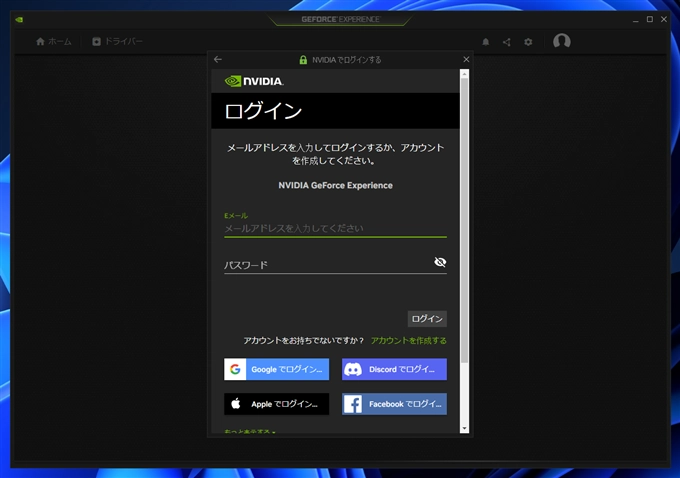Image resolution: width=680 pixels, height=478 pixels.
Task: Toggle password visibility eye icon
Action: 440,262
